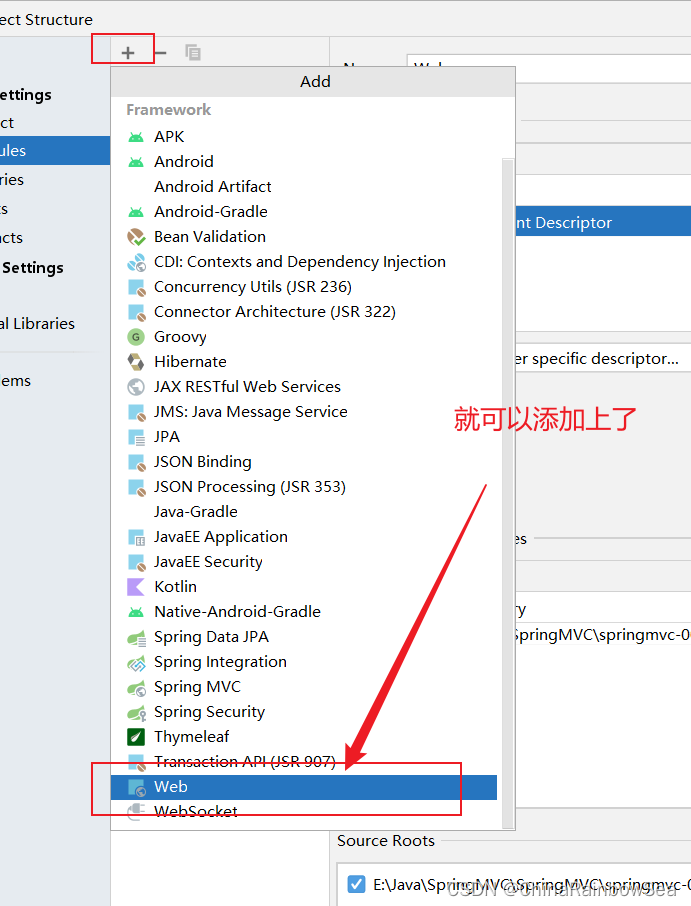Choose WebSocket in the framework list

pyautogui.click(x=195, y=812)
